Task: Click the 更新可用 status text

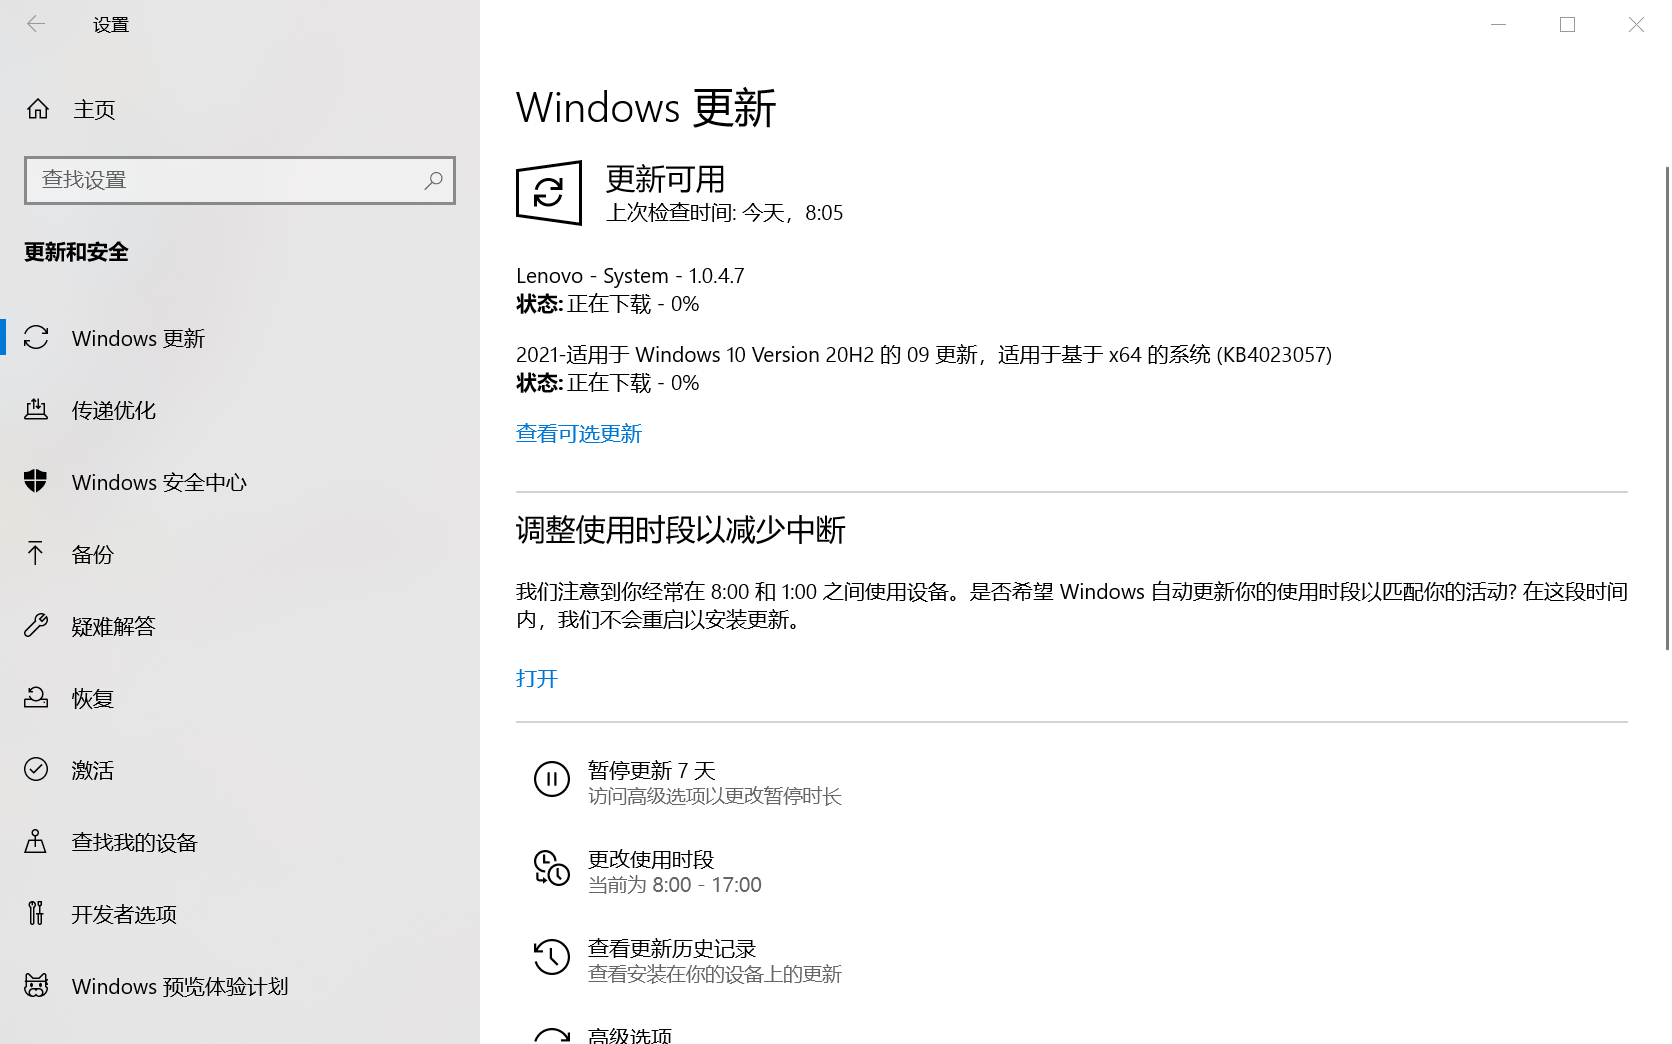Action: [x=666, y=179]
